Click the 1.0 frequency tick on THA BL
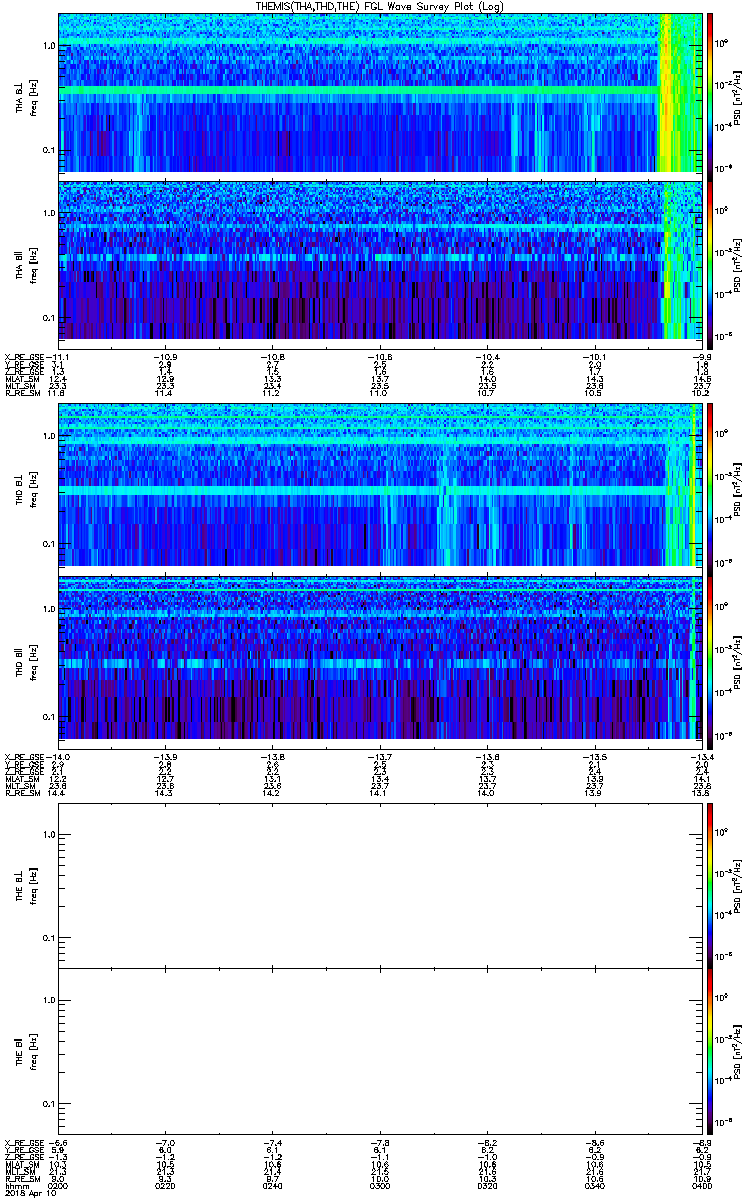The width and height of the screenshot is (750, 1200). click(49, 47)
